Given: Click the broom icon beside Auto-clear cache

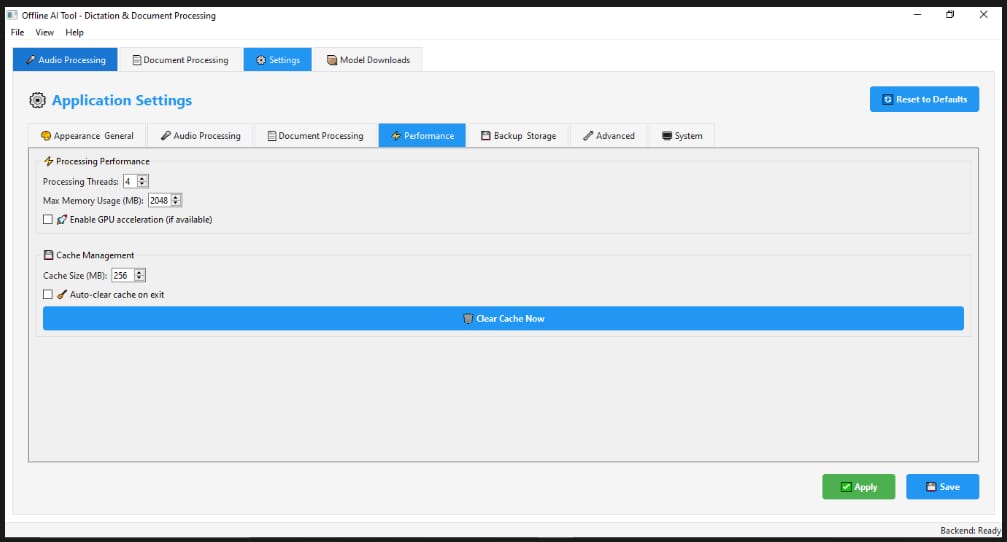Looking at the screenshot, I should (x=62, y=295).
